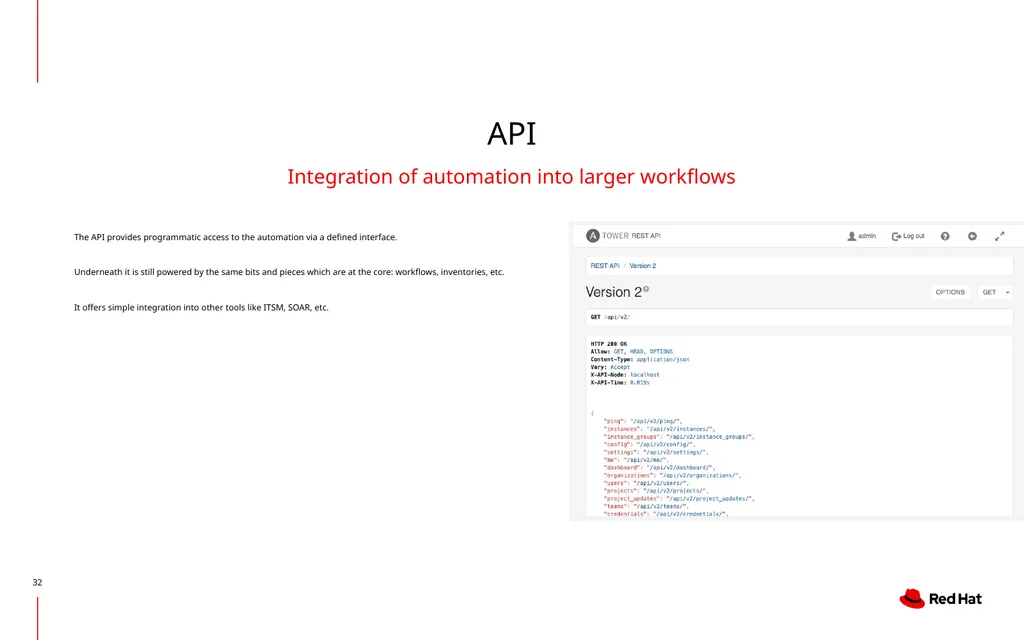1024x640 pixels.
Task: Toggle the expand fullscreen arrows icon
Action: pyautogui.click(x=999, y=236)
